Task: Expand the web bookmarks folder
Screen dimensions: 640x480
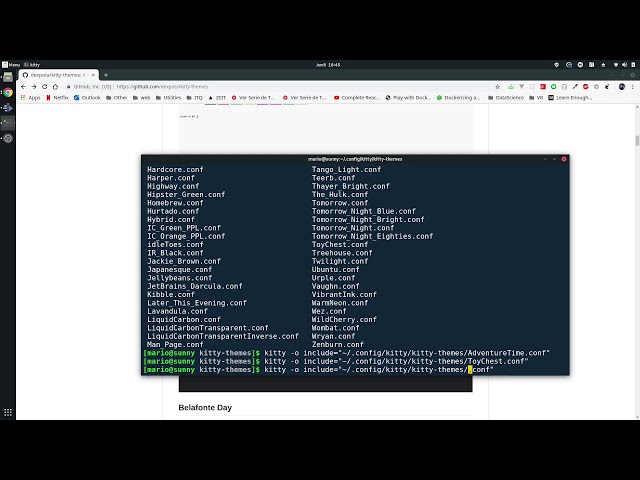Action: (141, 98)
